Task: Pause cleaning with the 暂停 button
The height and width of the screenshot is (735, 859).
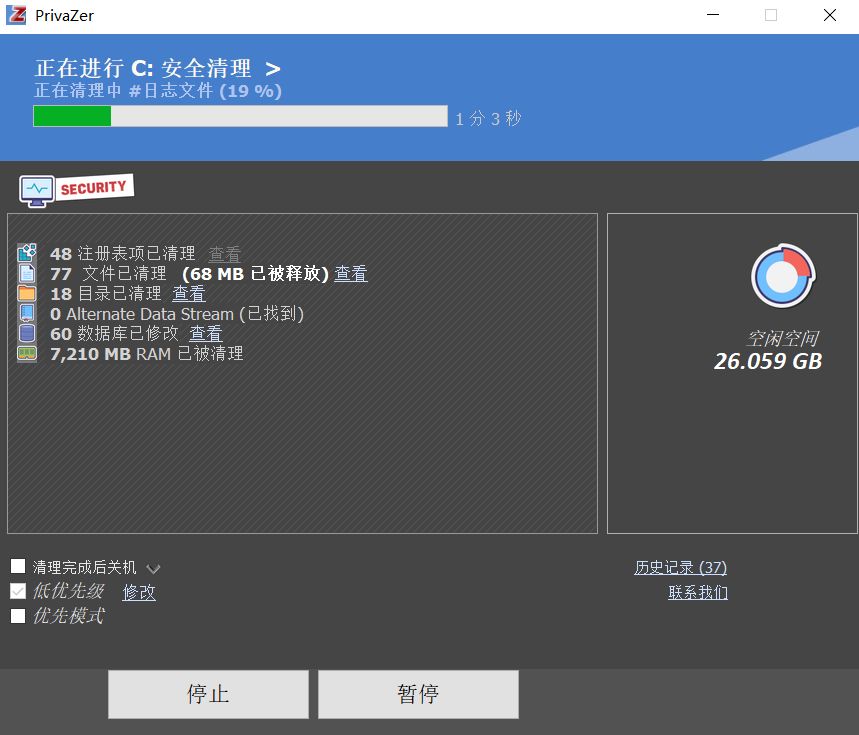Action: tap(418, 694)
